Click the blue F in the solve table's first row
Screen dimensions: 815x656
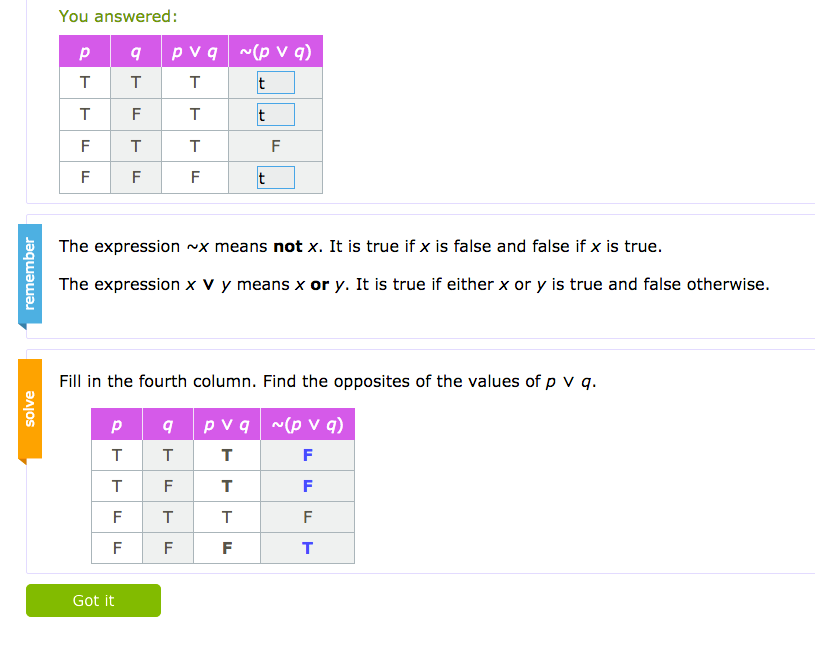(x=307, y=456)
